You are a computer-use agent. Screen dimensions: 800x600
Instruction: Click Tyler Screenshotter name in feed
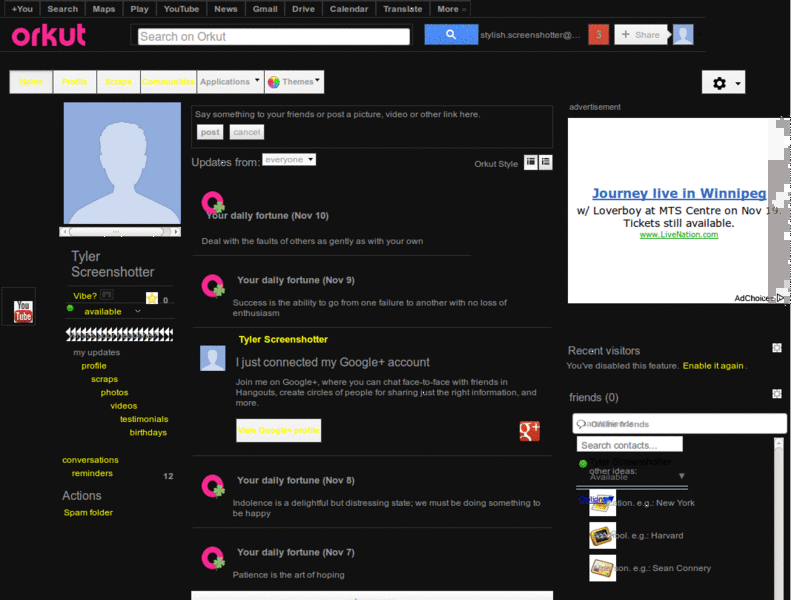click(283, 340)
